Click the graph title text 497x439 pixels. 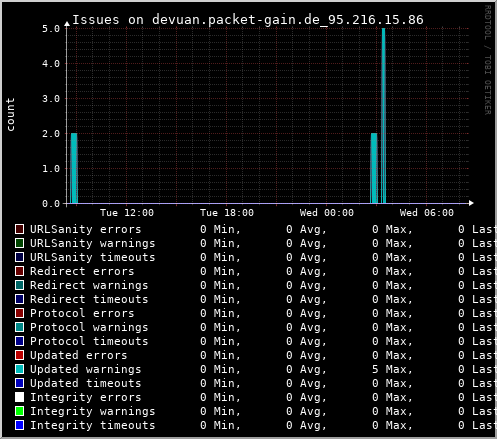(x=248, y=20)
